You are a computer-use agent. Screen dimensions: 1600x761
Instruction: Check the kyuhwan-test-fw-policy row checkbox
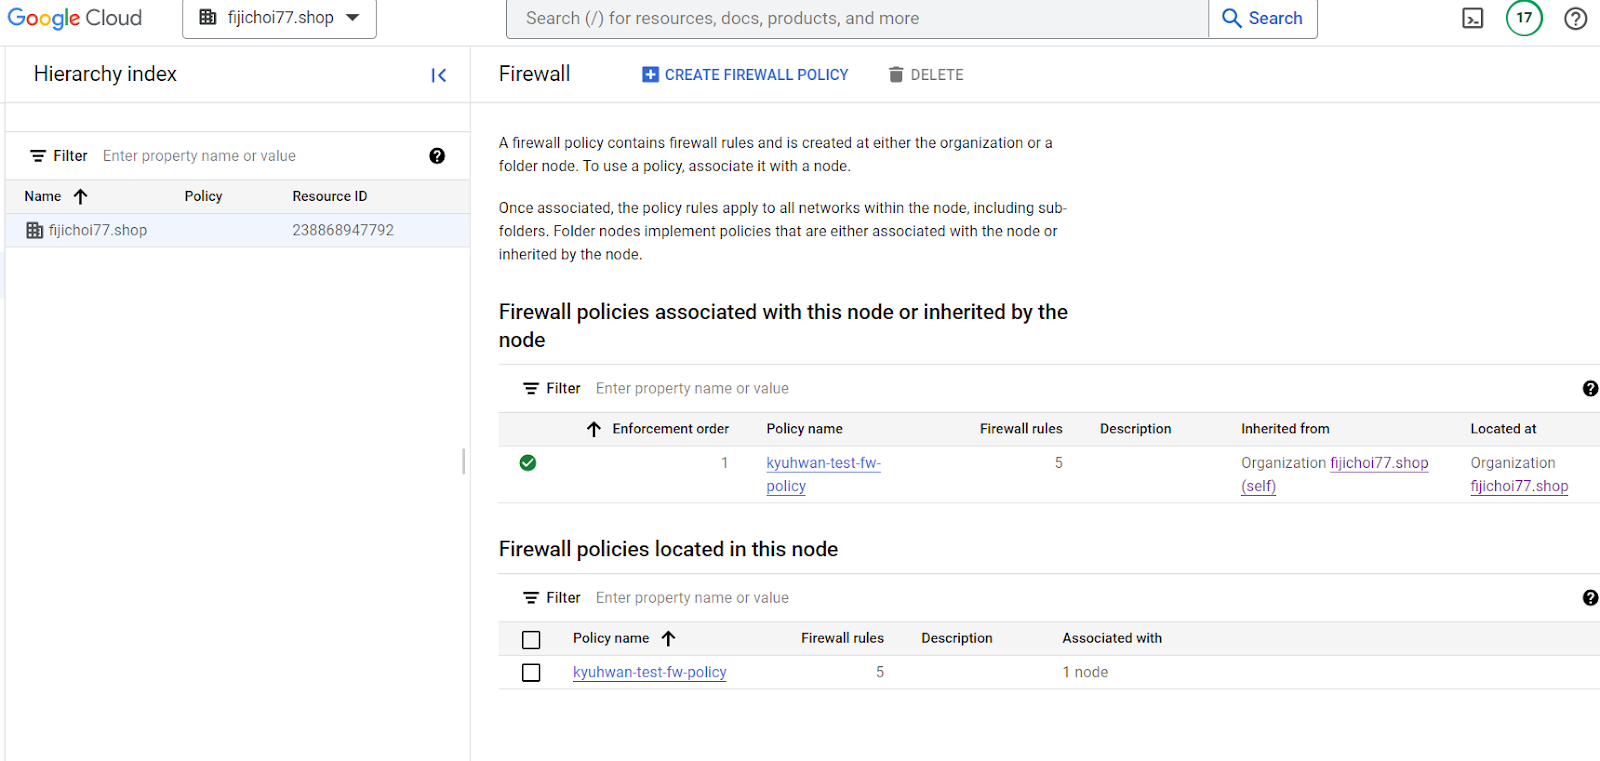point(531,673)
